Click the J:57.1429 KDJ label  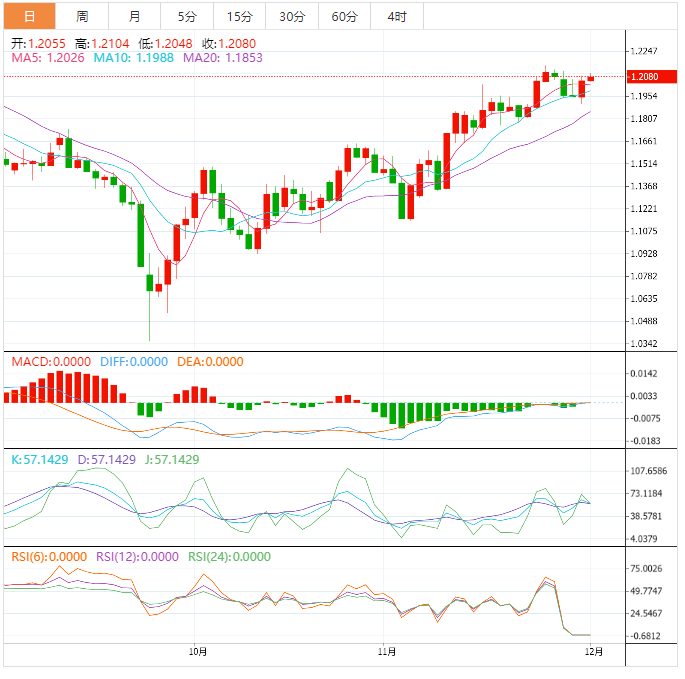tap(172, 460)
